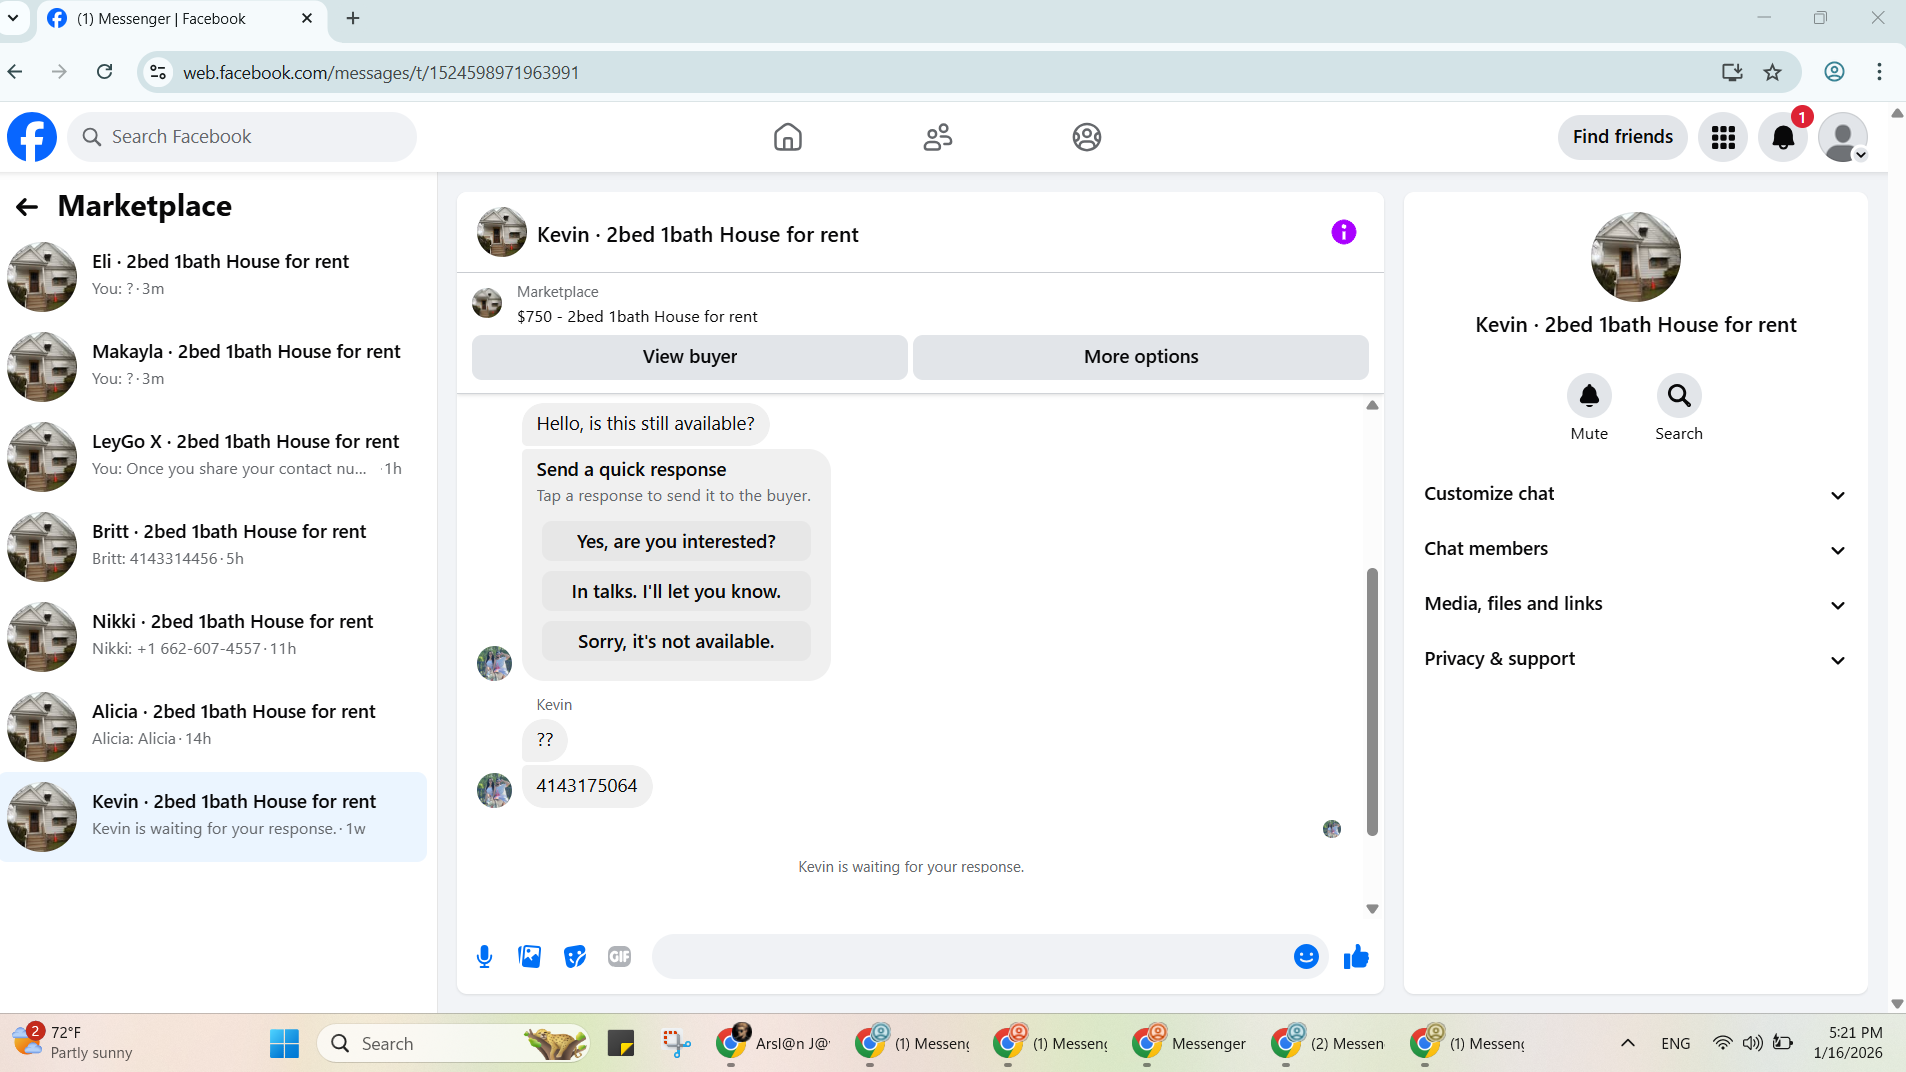Screen dimensions: 1906x1072
Task: Open emoji picker in message box
Action: [x=1306, y=957]
